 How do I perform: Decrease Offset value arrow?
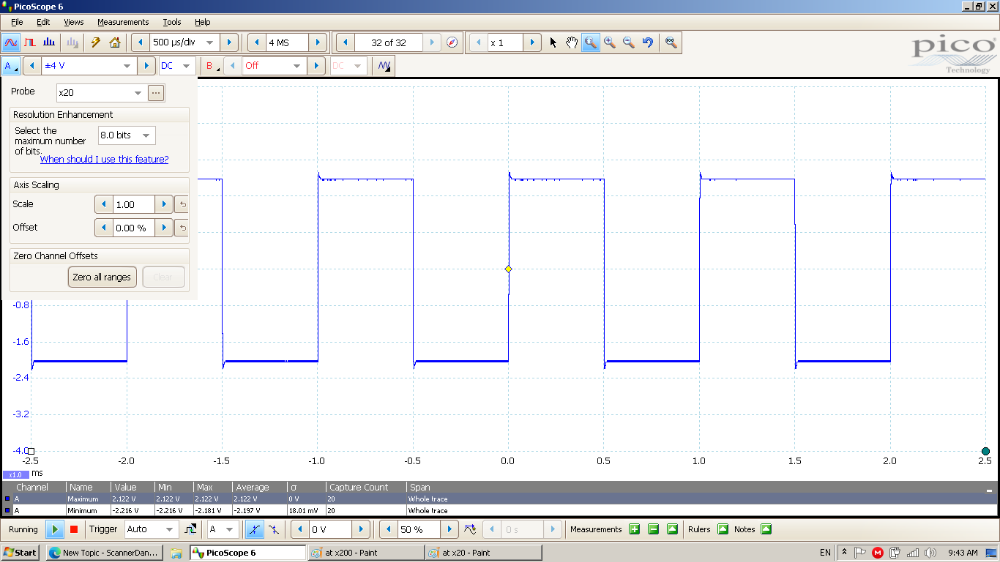pos(104,228)
